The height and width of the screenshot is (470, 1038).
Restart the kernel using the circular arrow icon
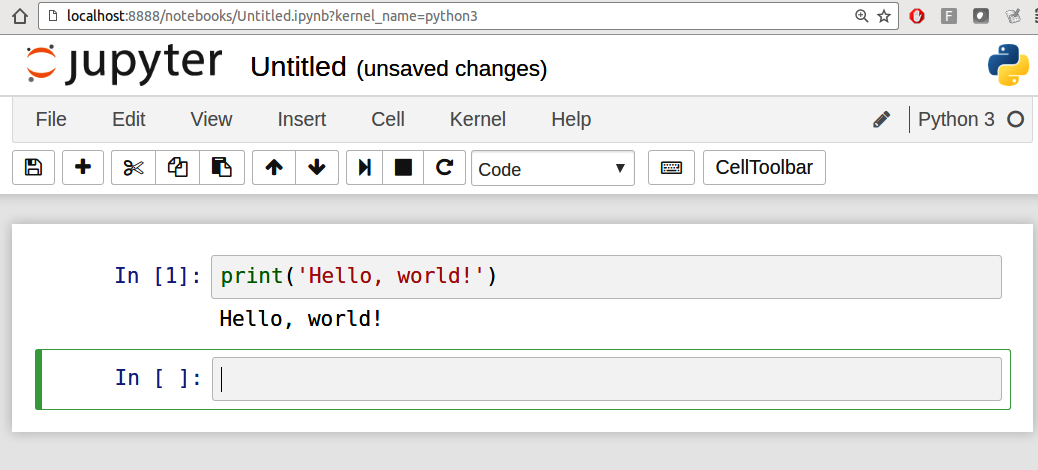click(x=445, y=168)
